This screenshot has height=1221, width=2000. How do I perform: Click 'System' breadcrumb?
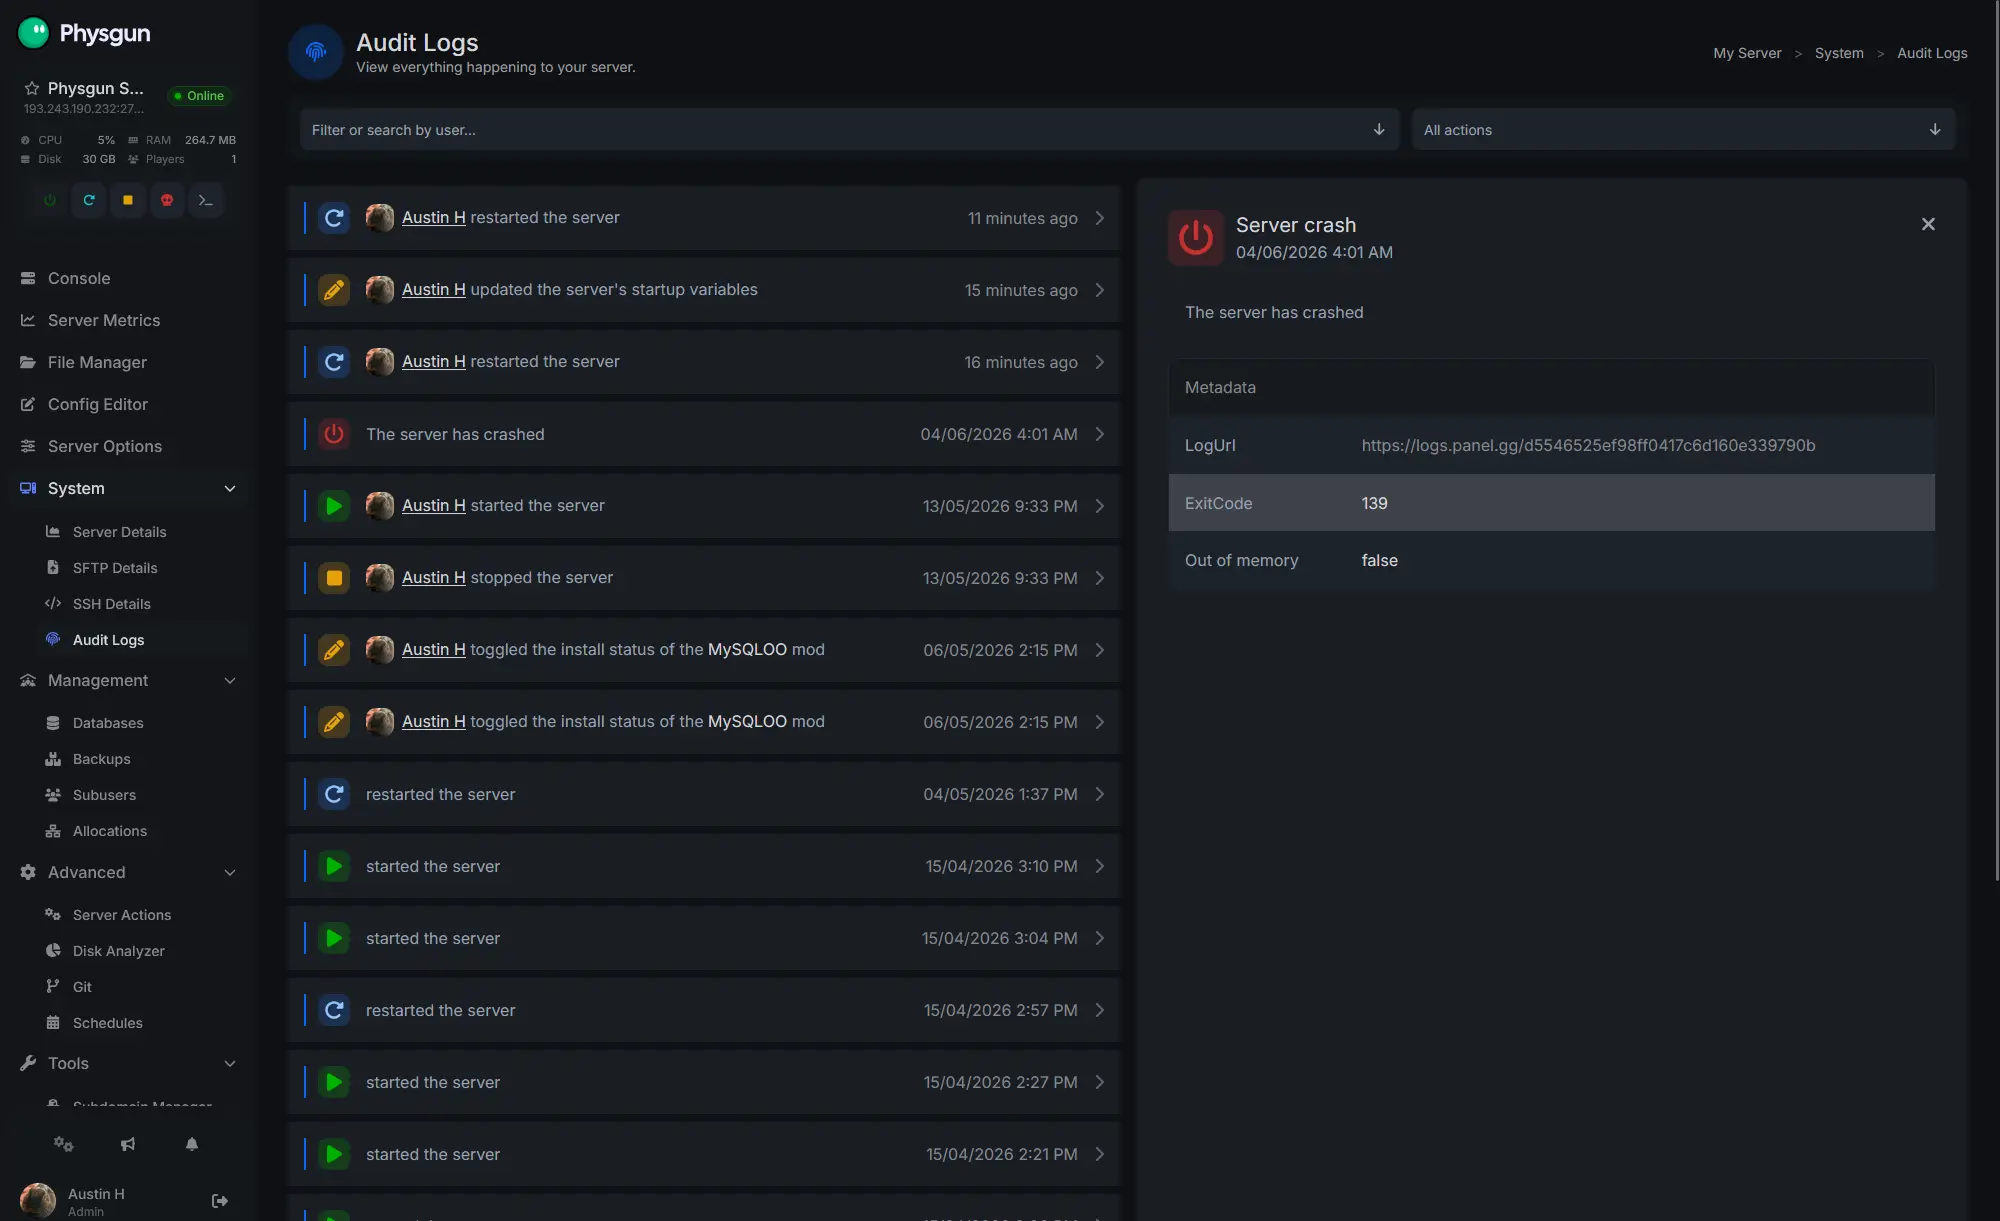[x=1839, y=53]
